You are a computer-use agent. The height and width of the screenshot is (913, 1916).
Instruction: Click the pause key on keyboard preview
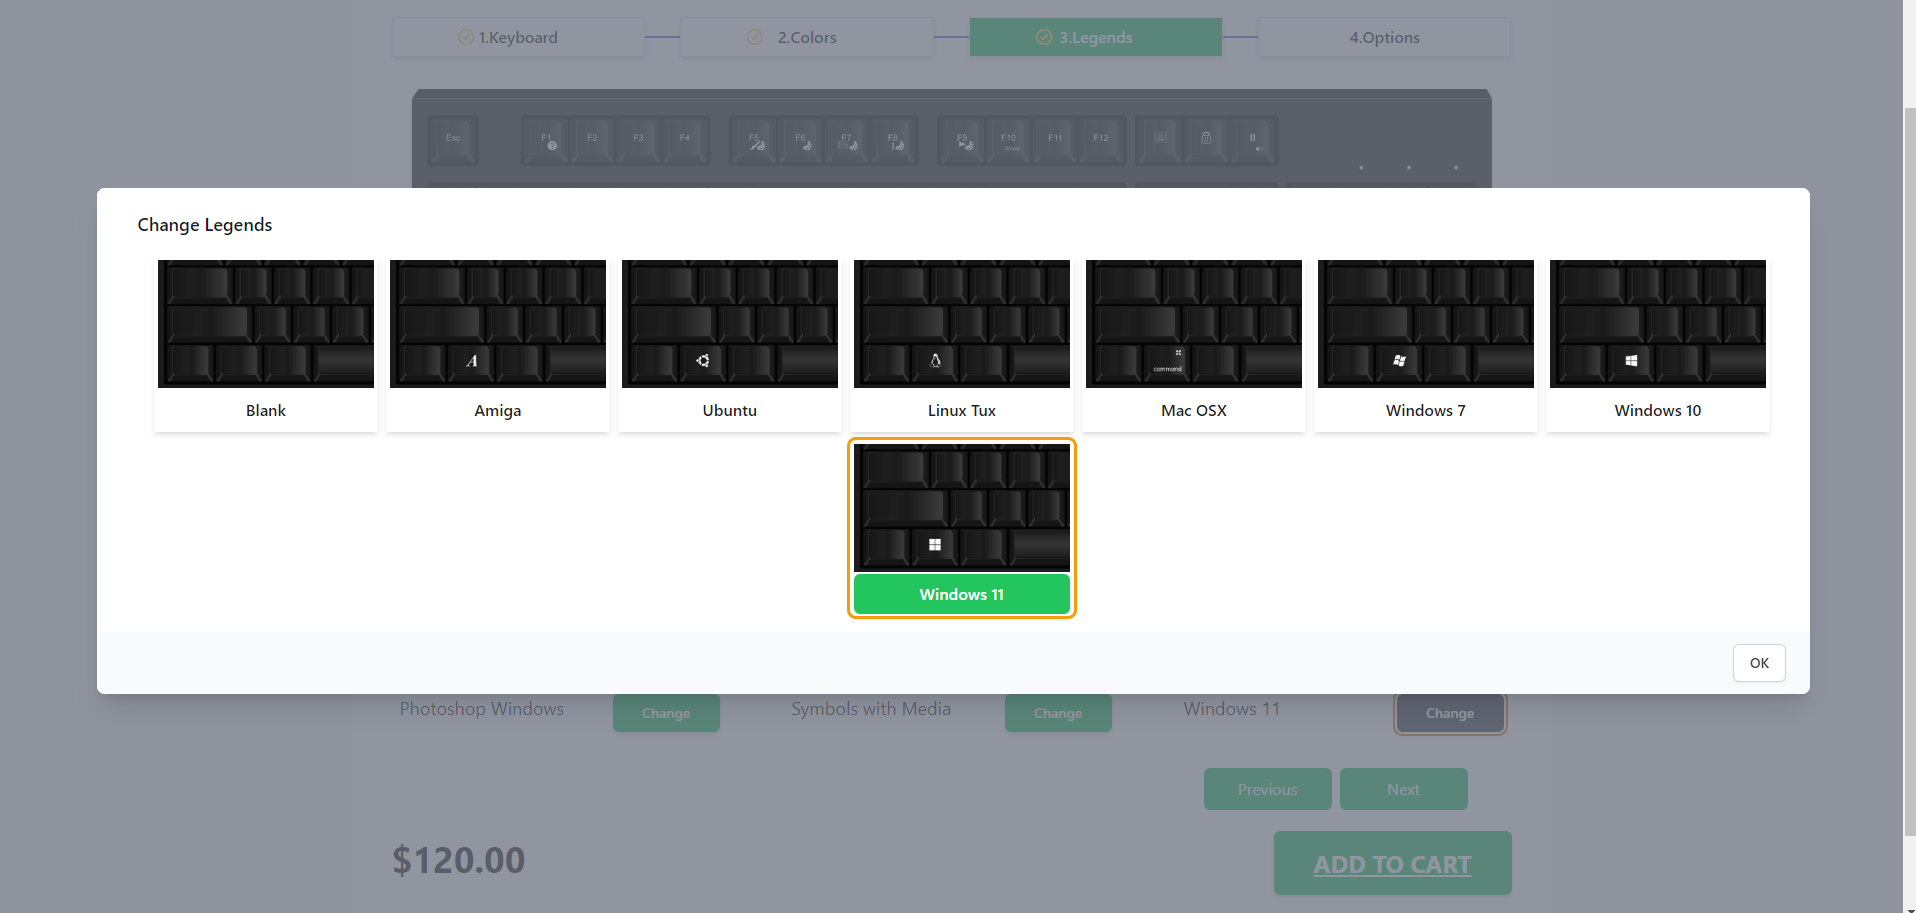[x=1252, y=140]
